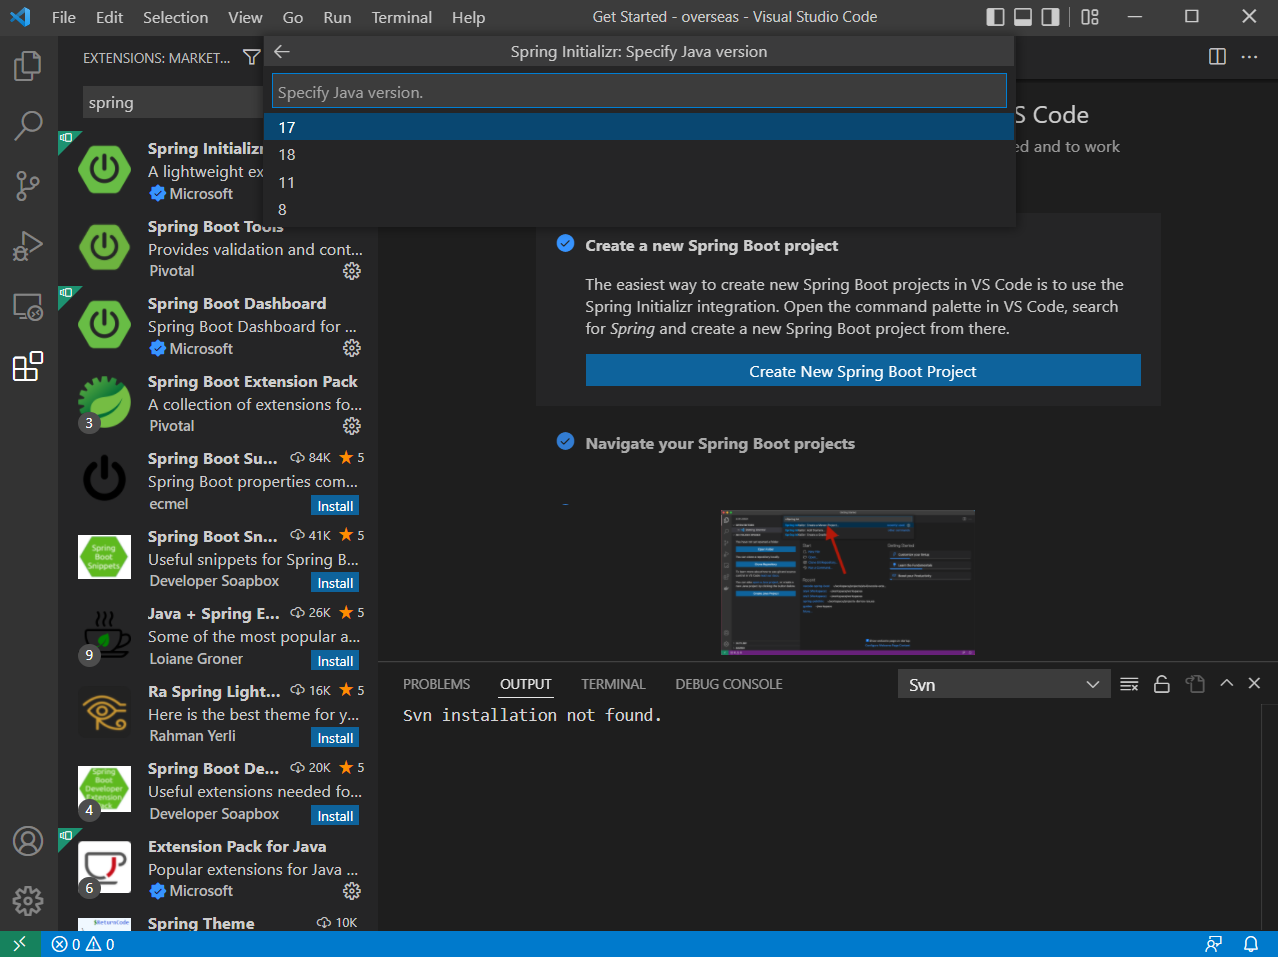Screen dimensions: 1278x957
Task: Switch to the PROBLEMS tab
Action: [x=436, y=684]
